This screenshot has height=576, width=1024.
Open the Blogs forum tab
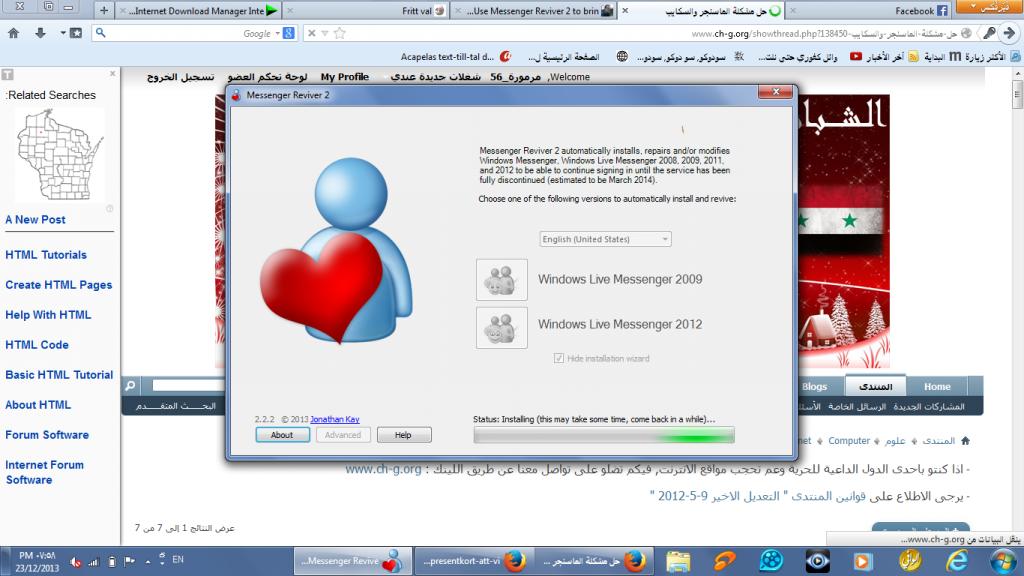(x=814, y=386)
